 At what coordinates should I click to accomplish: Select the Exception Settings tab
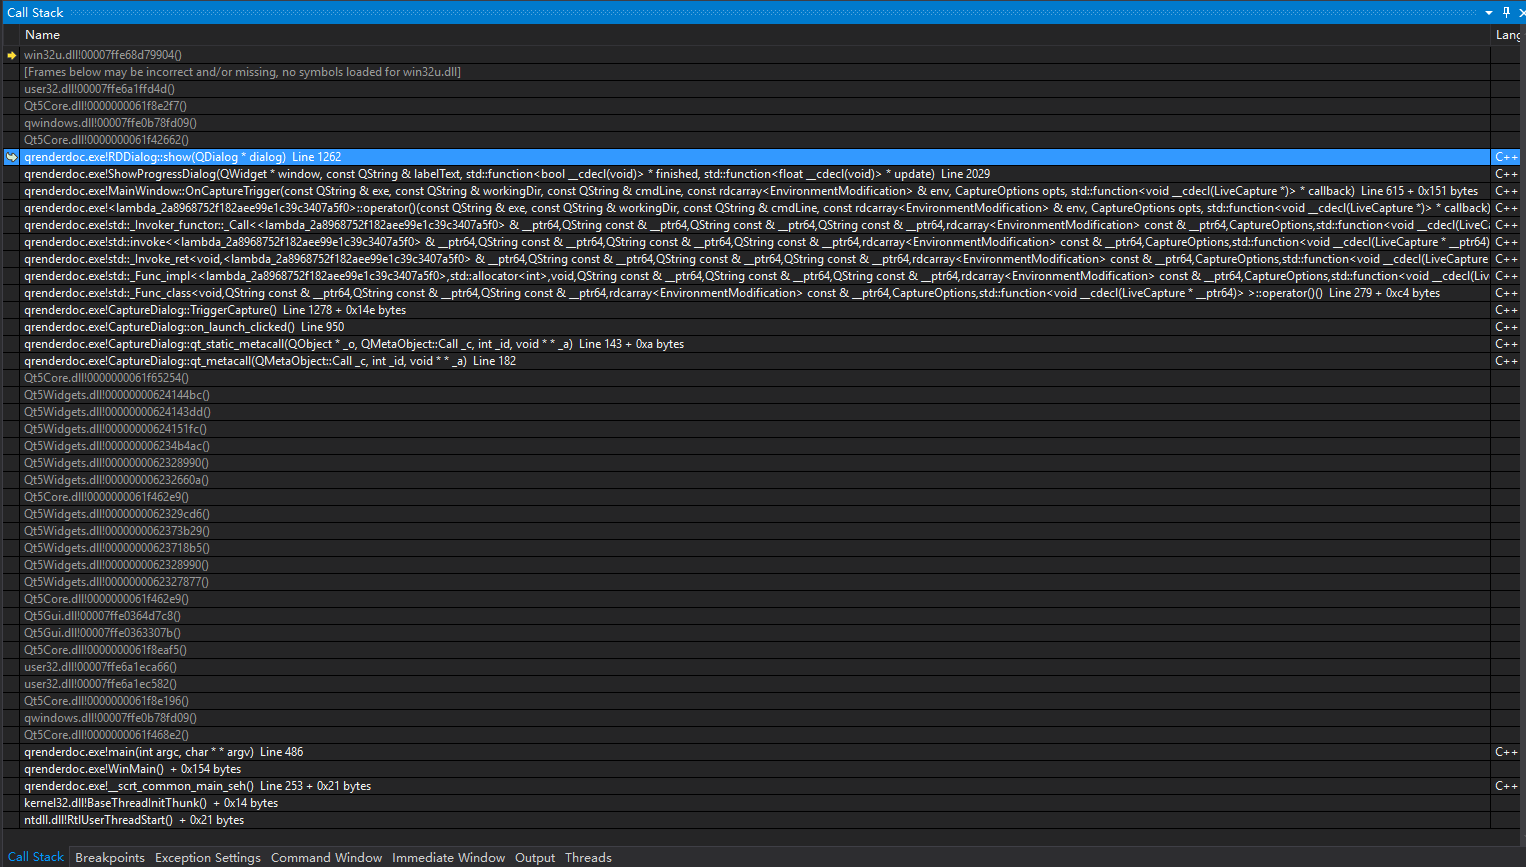pos(207,857)
